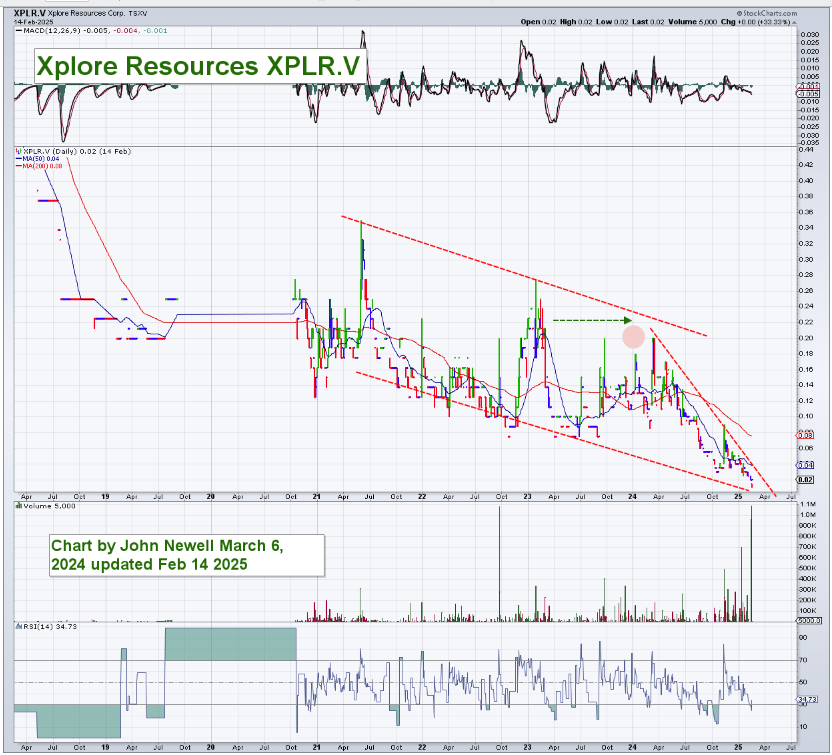The image size is (832, 755).
Task: Click the 5000.0 volume value tag
Action: tap(810, 620)
